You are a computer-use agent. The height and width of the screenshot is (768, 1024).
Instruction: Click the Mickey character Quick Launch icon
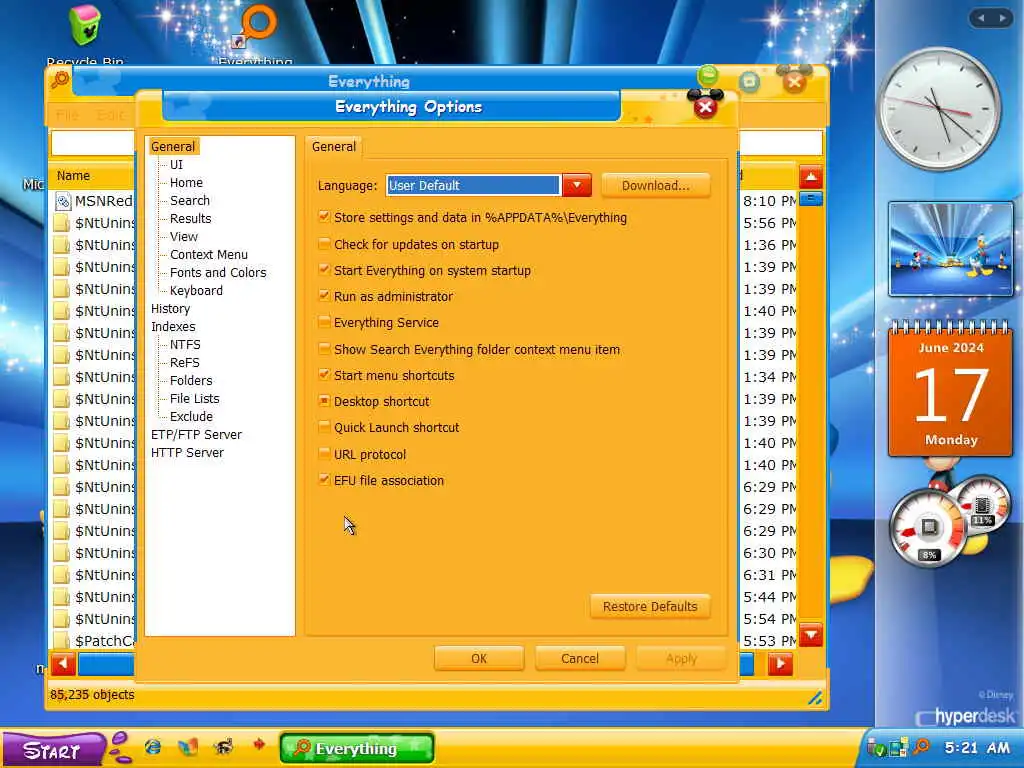click(x=223, y=746)
